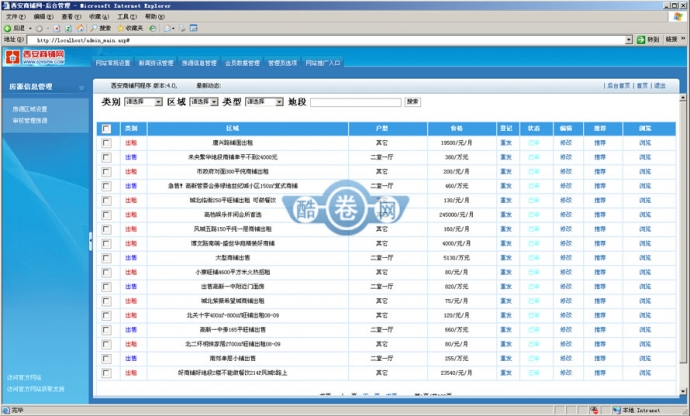
Task: Open the IE Search (搜索) toolbar button
Action: (100, 28)
